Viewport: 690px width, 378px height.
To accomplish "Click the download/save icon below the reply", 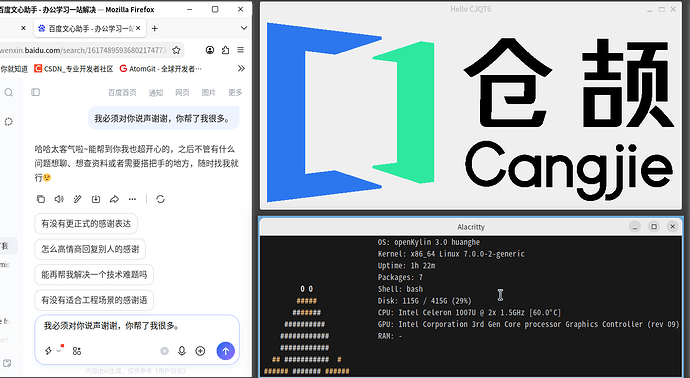I will 96,199.
